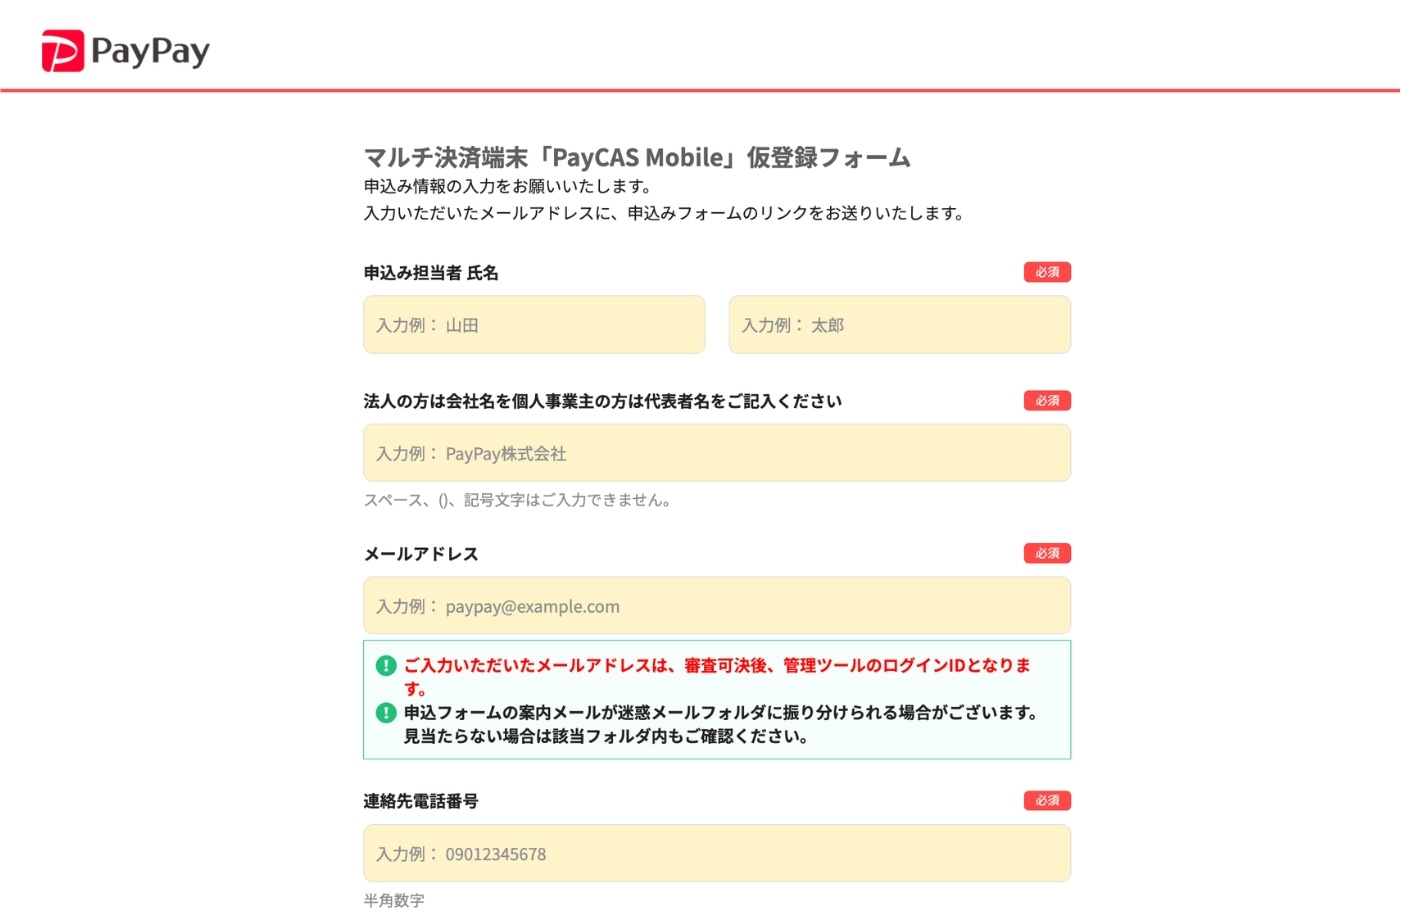Image resolution: width=1401 pixels, height=916 pixels.
Task: Click the green exclamation icon next to the red login ID notice
Action: (386, 666)
